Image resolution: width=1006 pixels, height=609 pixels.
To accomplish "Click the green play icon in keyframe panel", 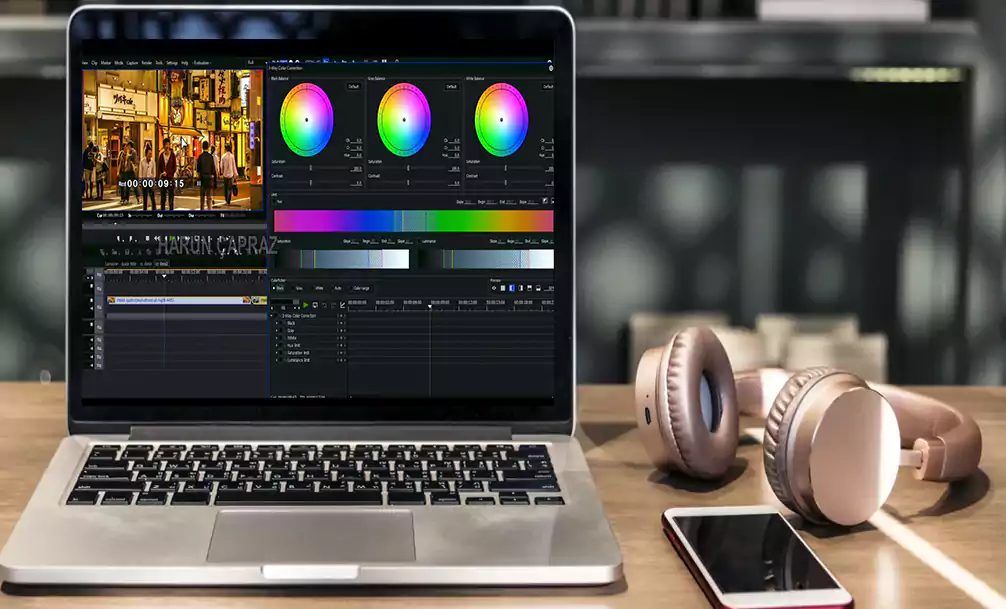I will (307, 304).
